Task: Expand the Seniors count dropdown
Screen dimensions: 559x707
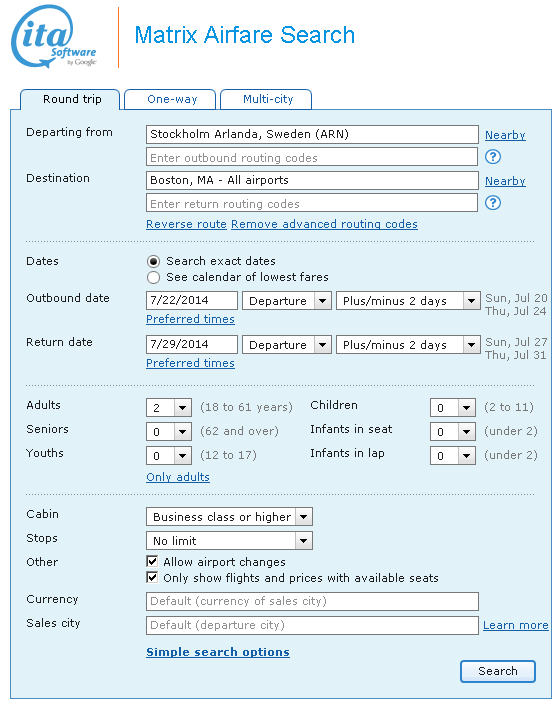Action: point(169,432)
